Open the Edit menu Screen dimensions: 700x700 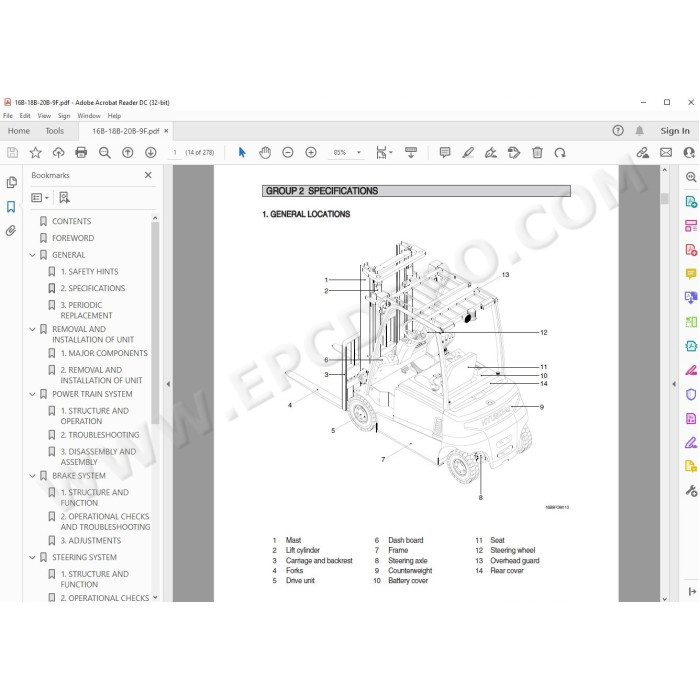coord(25,116)
